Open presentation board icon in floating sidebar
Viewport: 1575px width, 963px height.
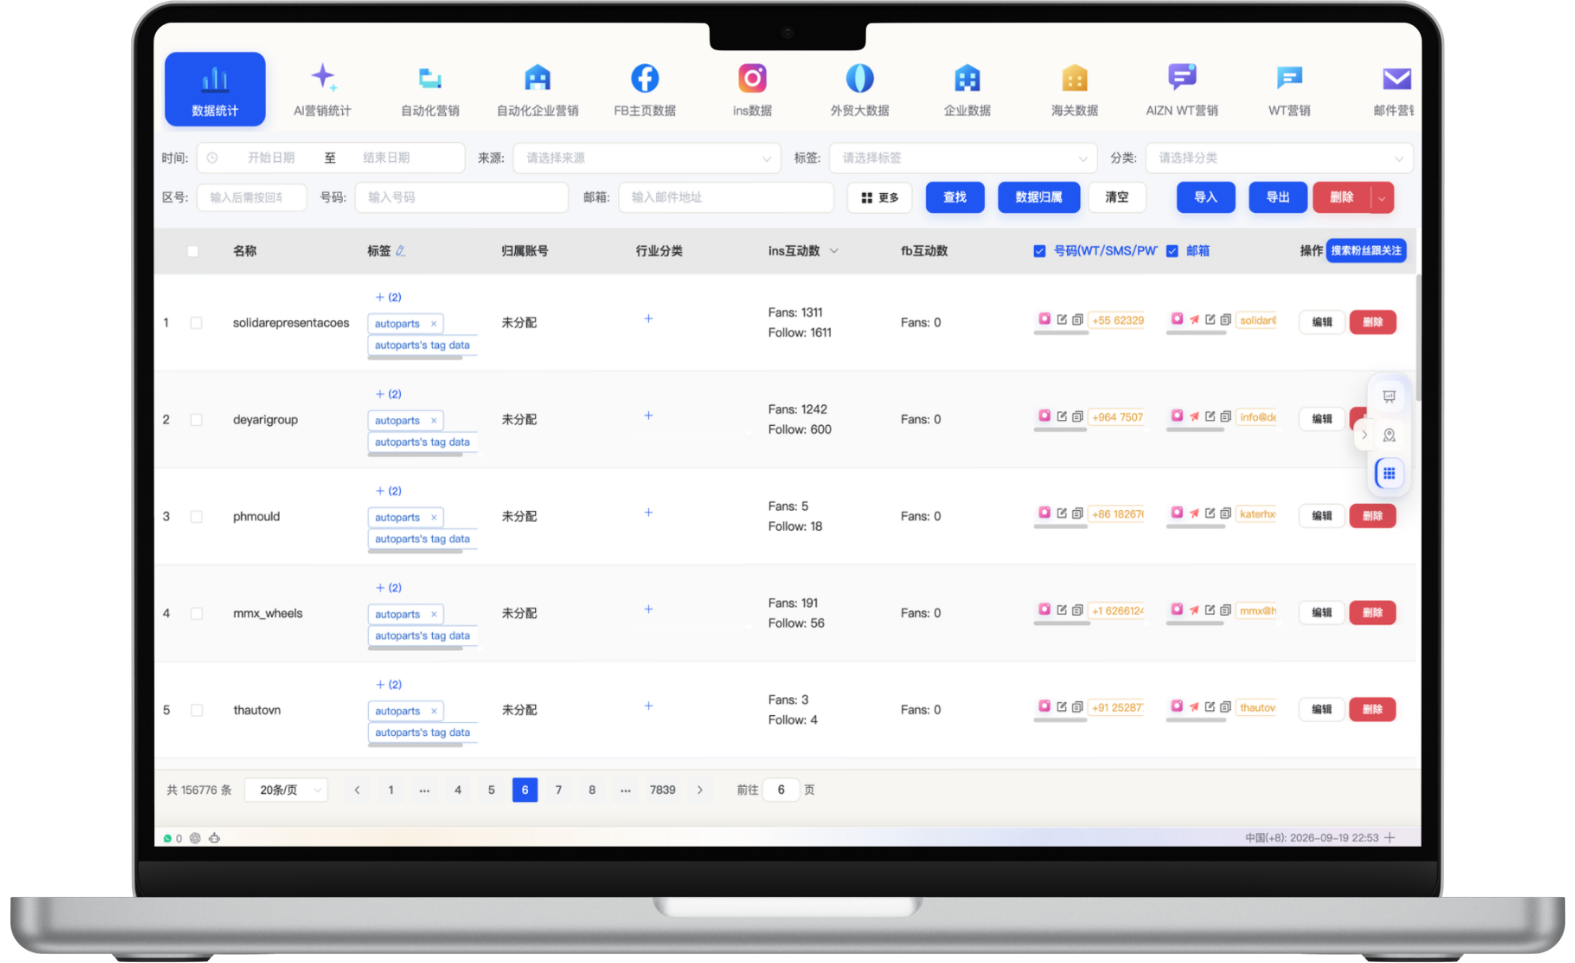coord(1389,397)
